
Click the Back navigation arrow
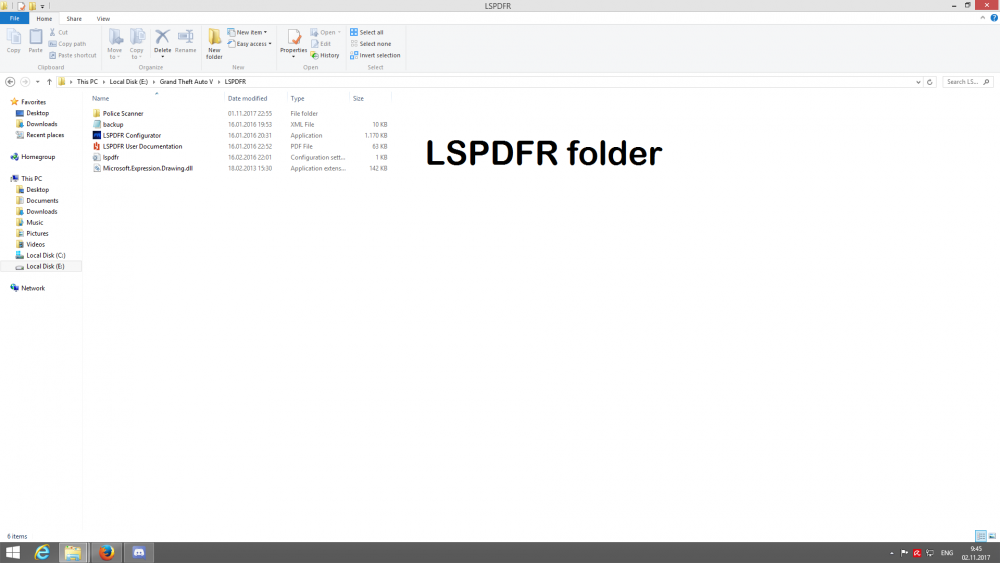tap(10, 82)
